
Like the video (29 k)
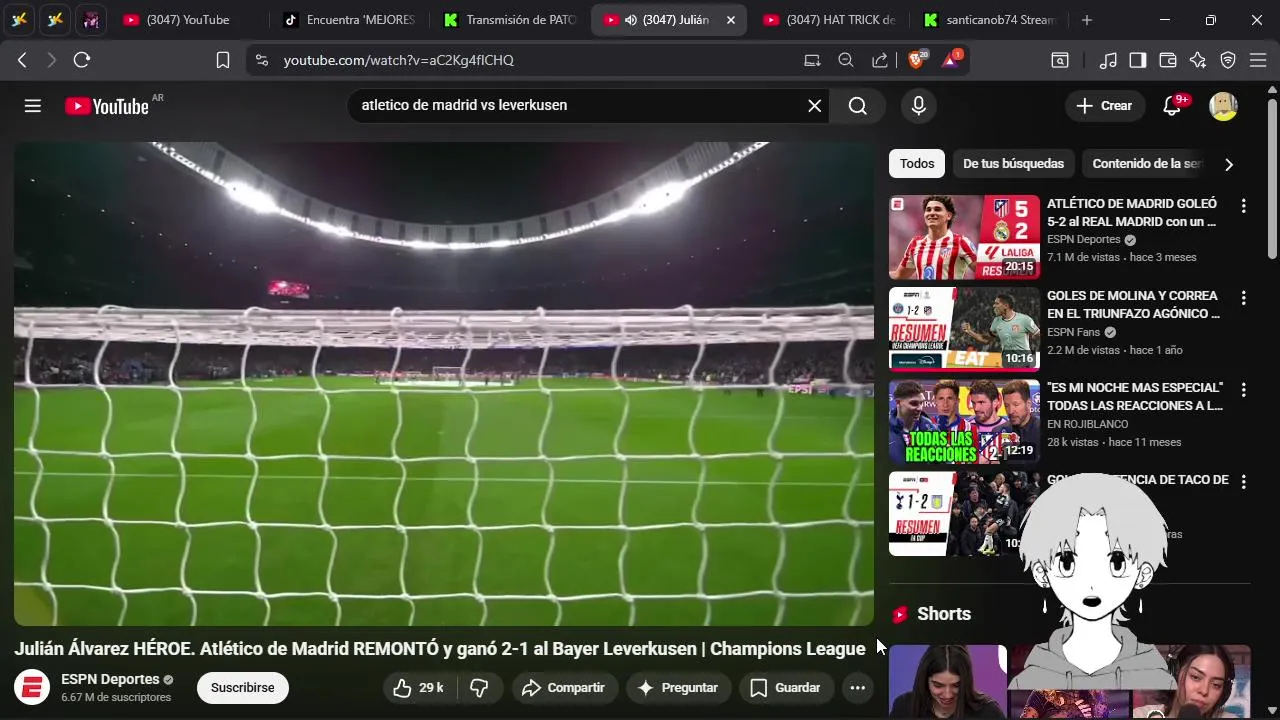(418, 688)
